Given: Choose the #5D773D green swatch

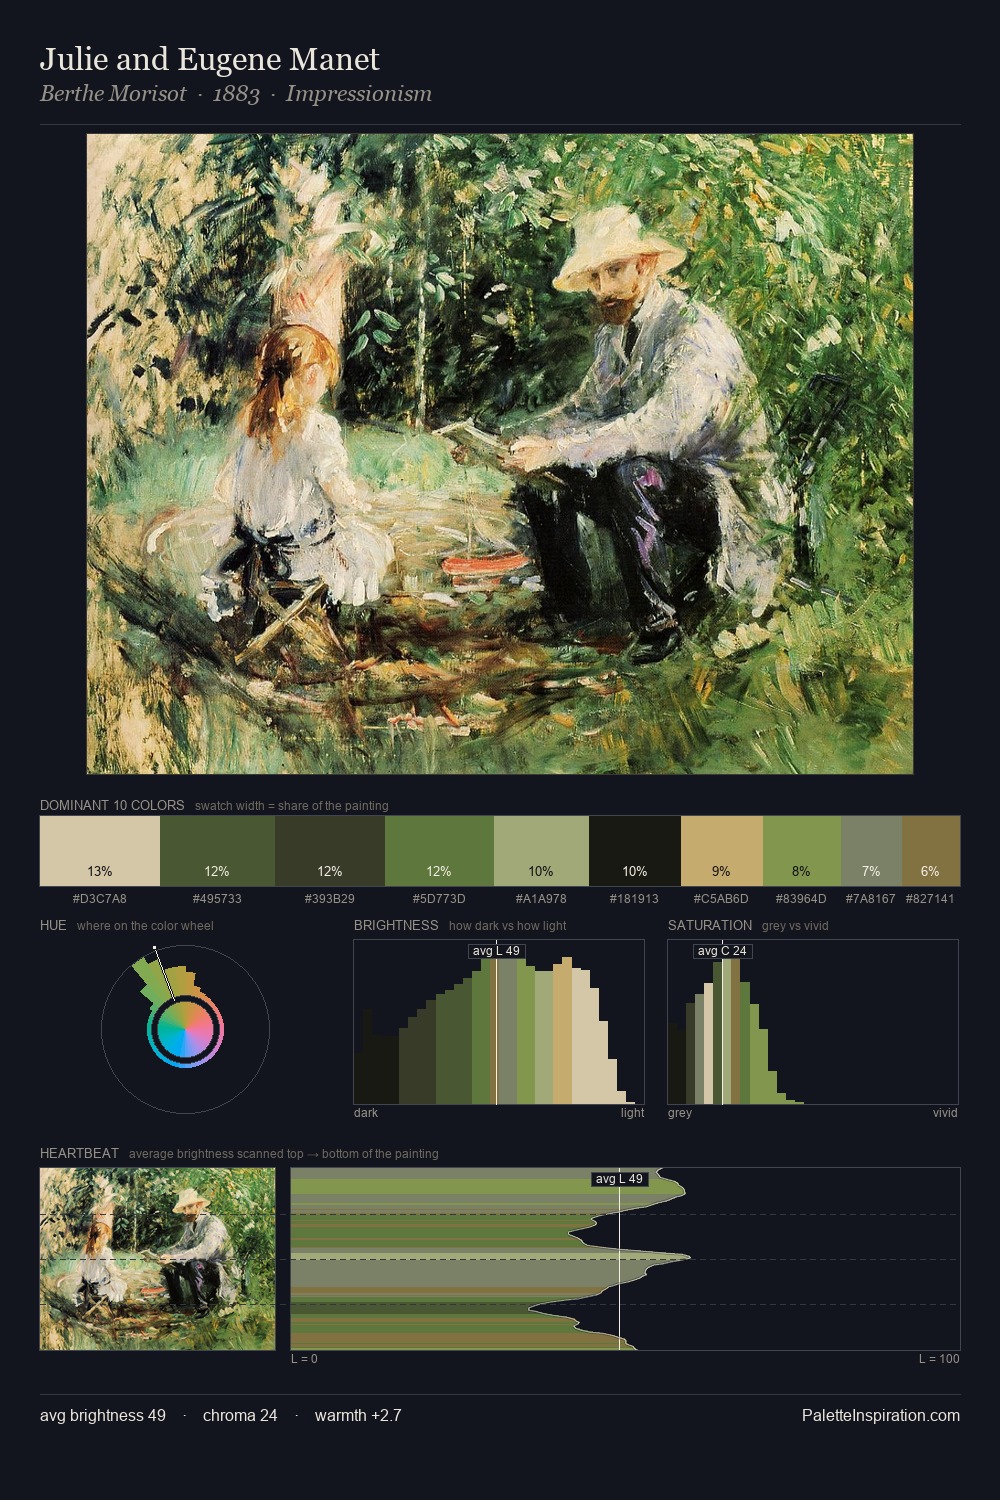Looking at the screenshot, I should (439, 851).
